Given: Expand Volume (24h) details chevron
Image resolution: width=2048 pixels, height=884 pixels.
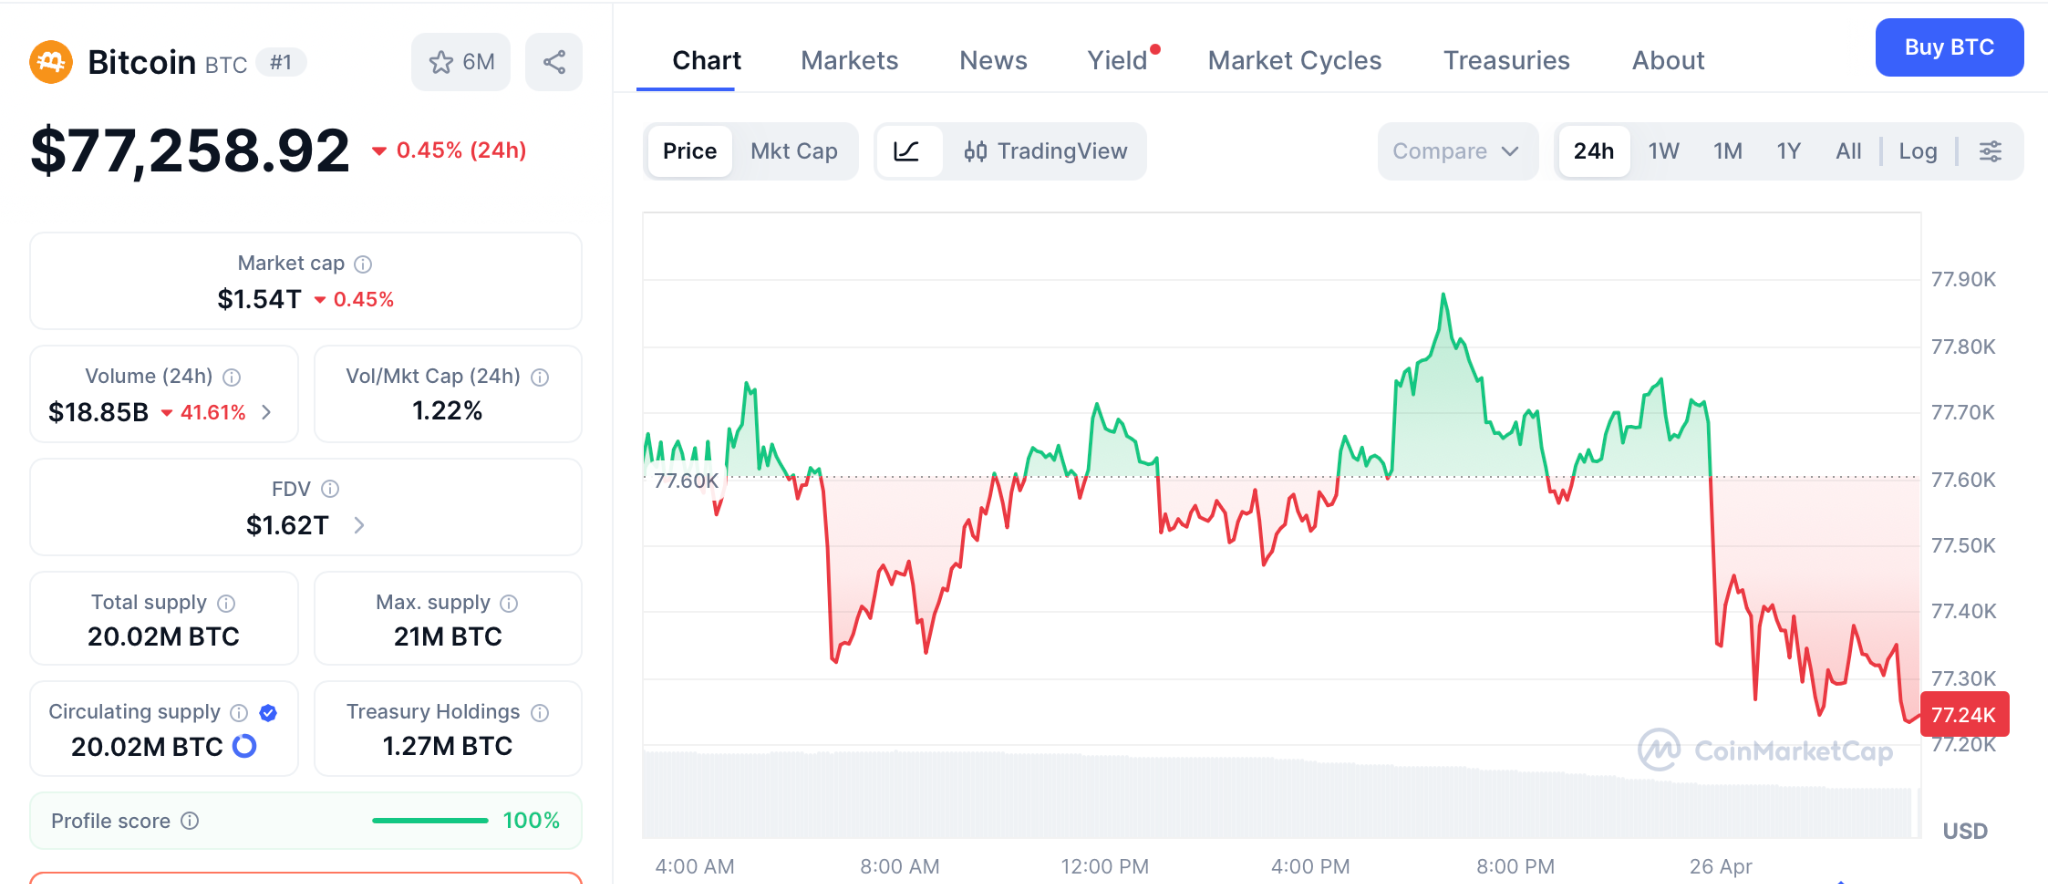Looking at the screenshot, I should tap(266, 412).
